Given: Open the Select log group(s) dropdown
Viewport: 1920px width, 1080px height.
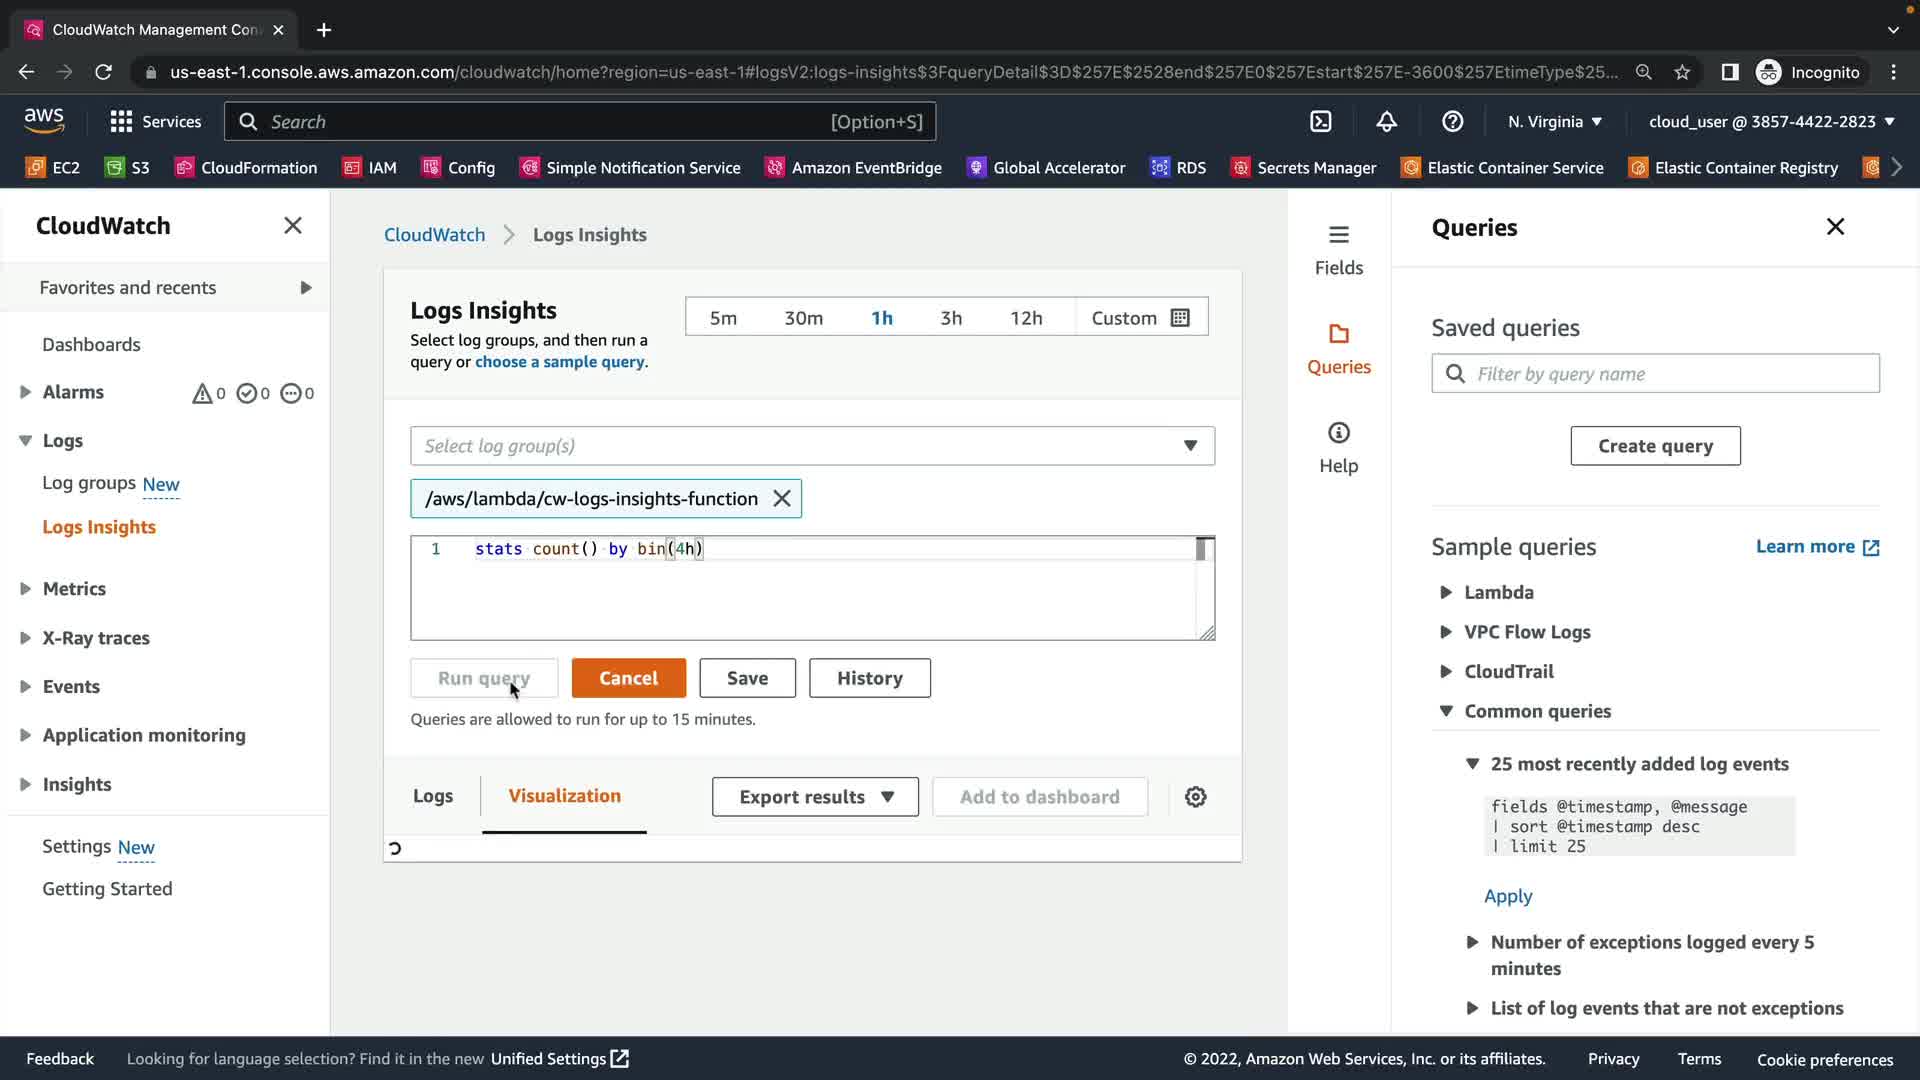Looking at the screenshot, I should click(811, 446).
